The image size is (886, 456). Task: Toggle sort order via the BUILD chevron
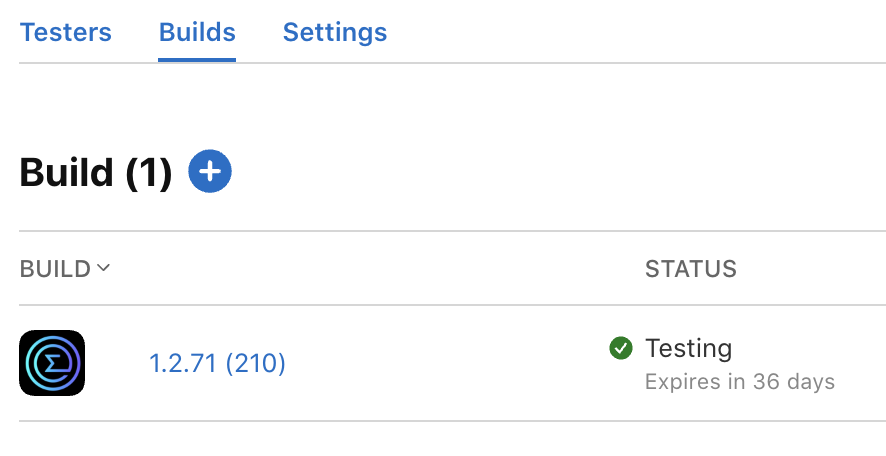(x=103, y=267)
